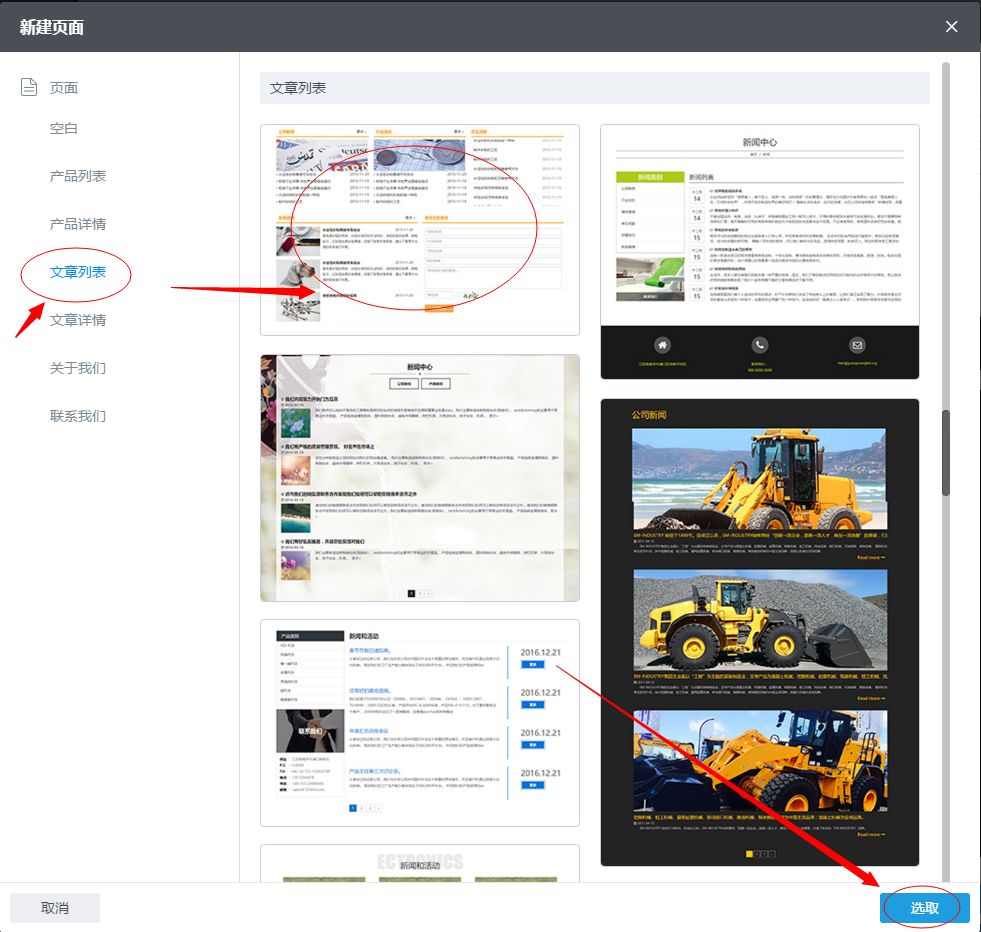The height and width of the screenshot is (932, 981).
Task: Choose the floral background 新闻中心 template
Action: 420,477
